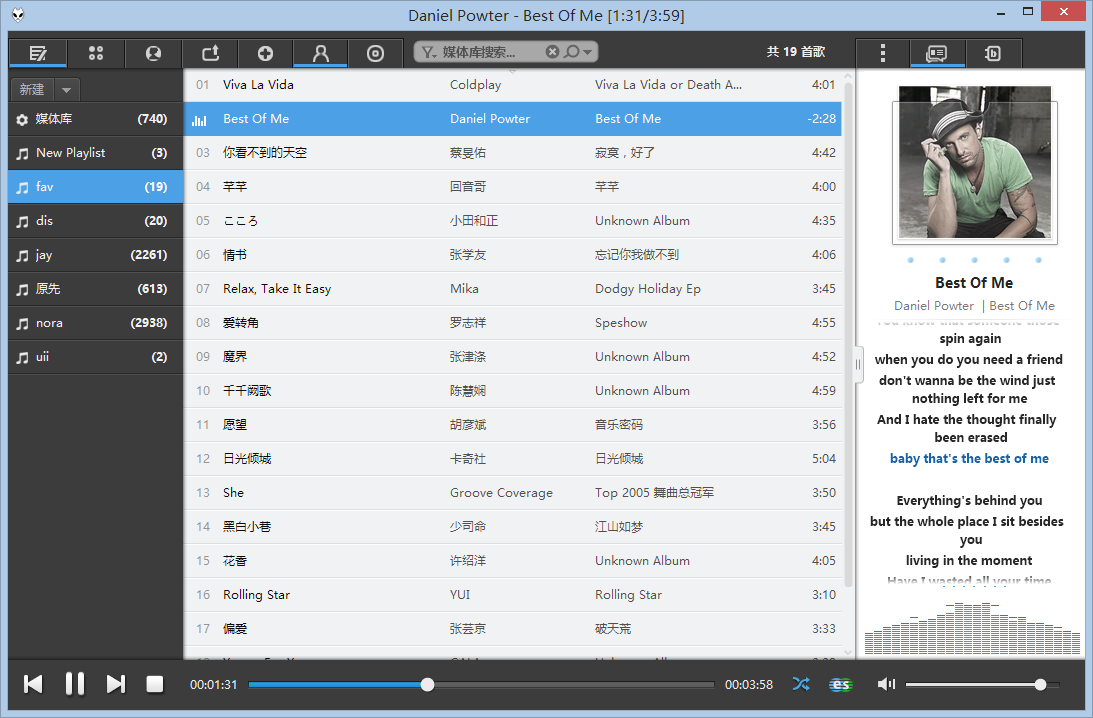The image size is (1093, 718).
Task: Click the export/share toolbar icon
Action: (x=212, y=53)
